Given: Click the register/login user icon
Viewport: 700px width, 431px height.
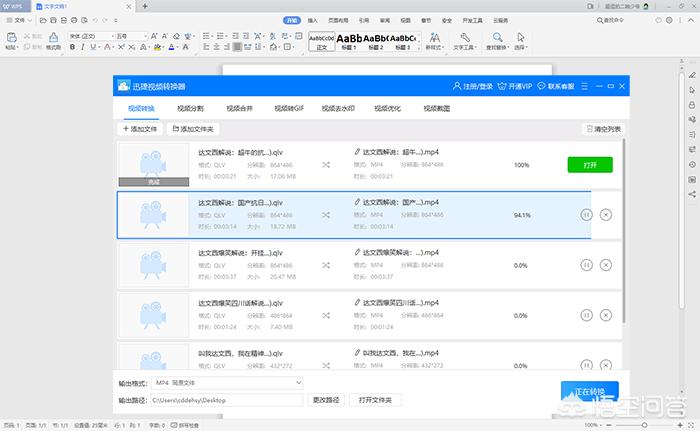Looking at the screenshot, I should (457, 86).
